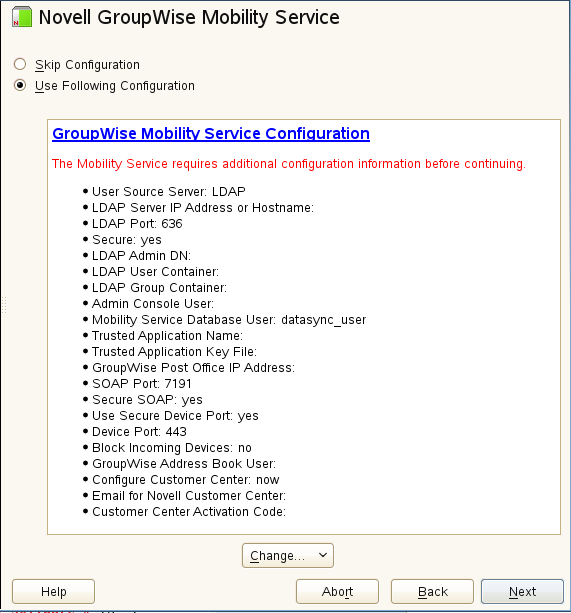Click the 'Admin Console User:' entry
The height and width of the screenshot is (613, 571).
(x=153, y=304)
